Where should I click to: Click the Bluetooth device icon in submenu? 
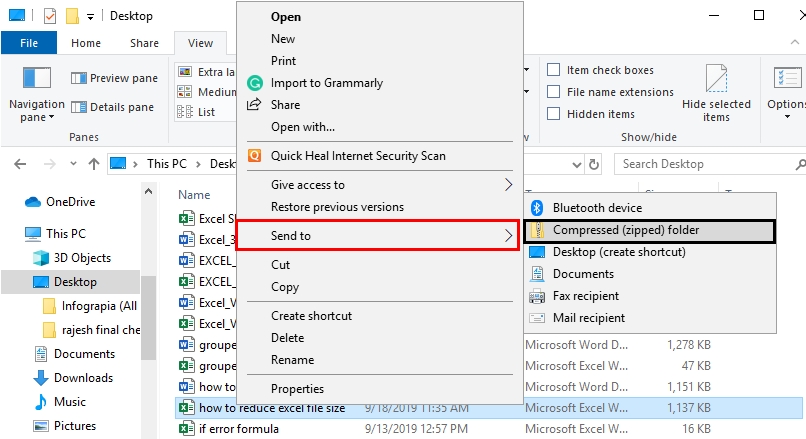(x=536, y=208)
